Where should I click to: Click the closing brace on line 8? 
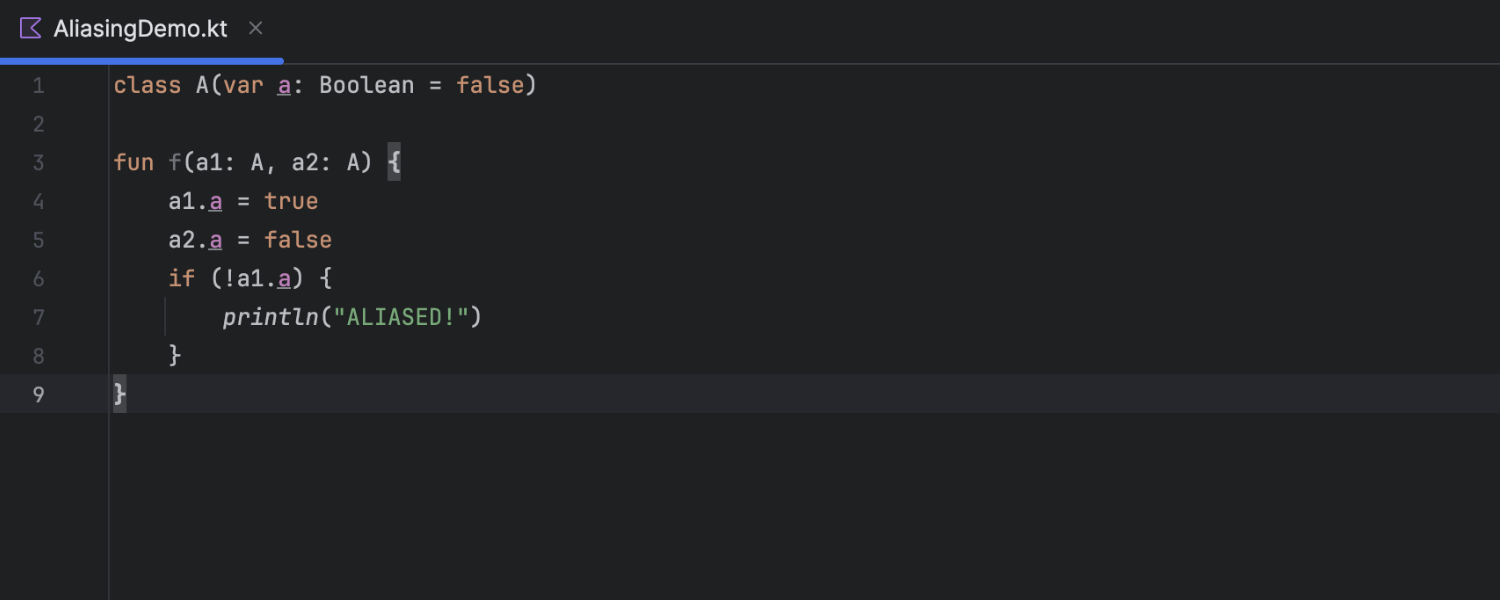click(175, 356)
